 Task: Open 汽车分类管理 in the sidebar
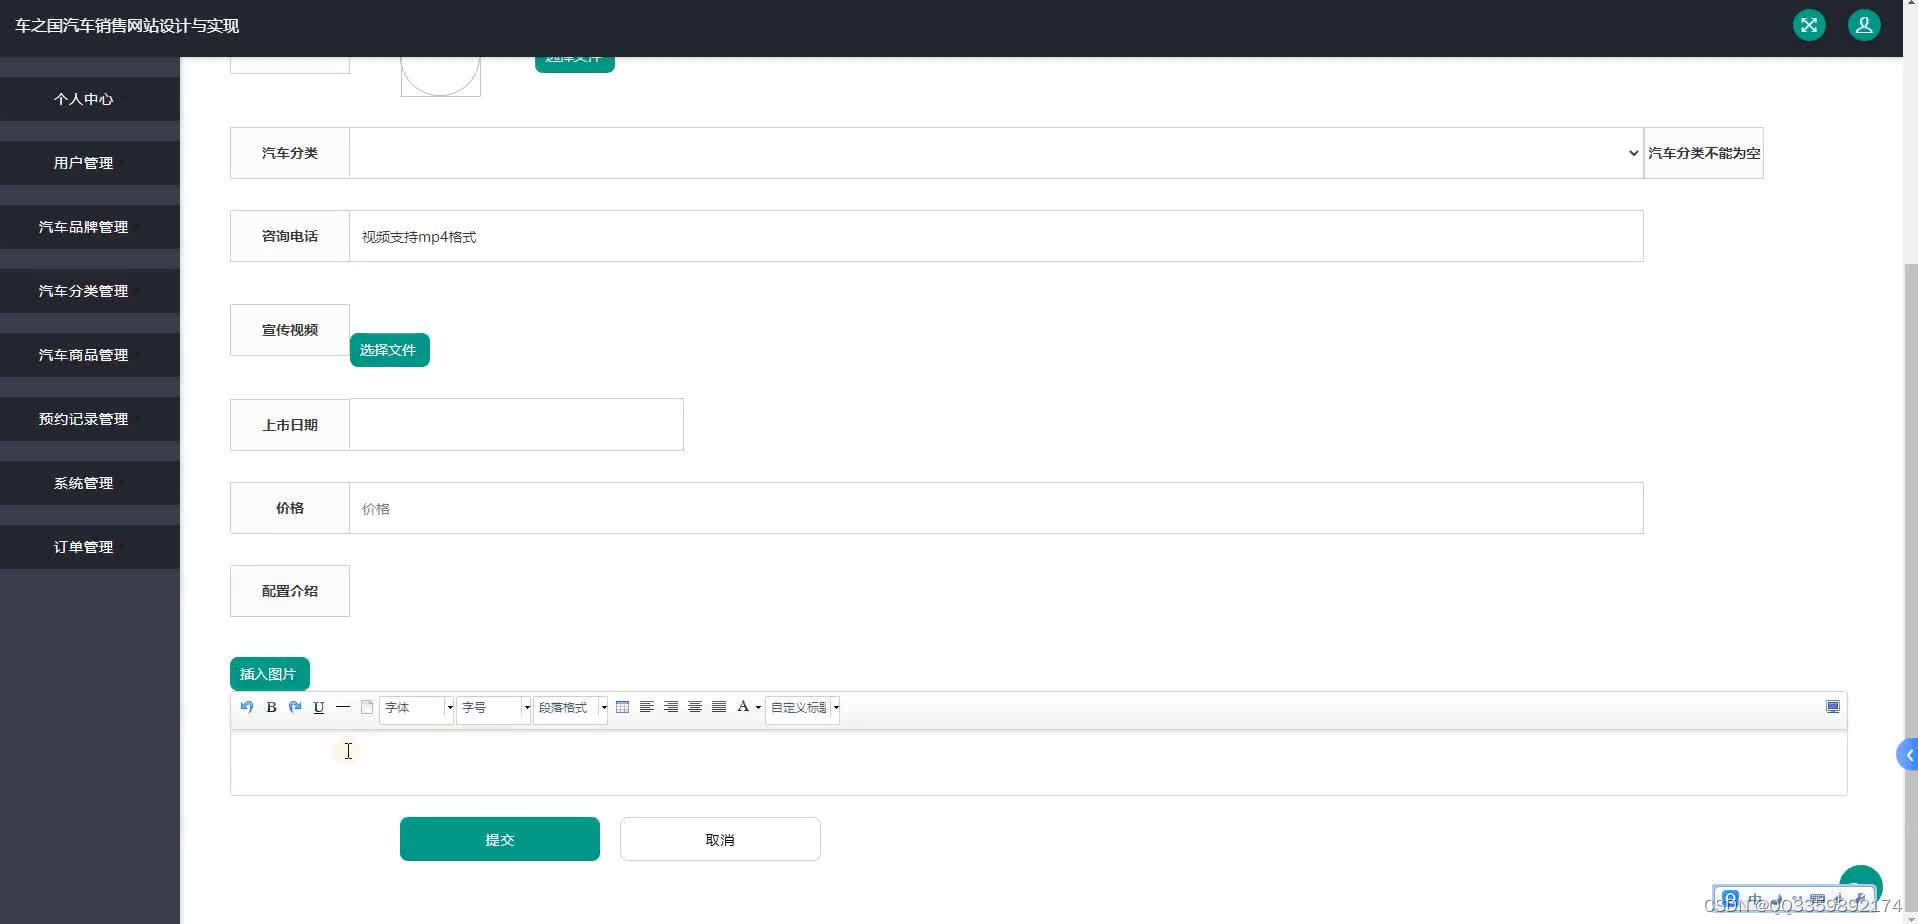pyautogui.click(x=90, y=291)
